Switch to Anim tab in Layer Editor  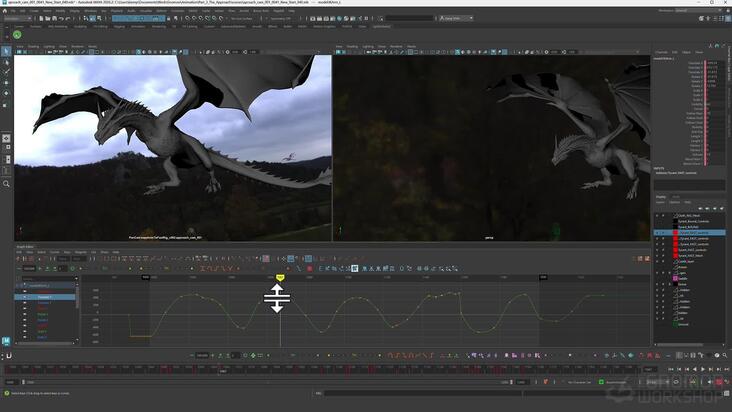pyautogui.click(x=675, y=197)
